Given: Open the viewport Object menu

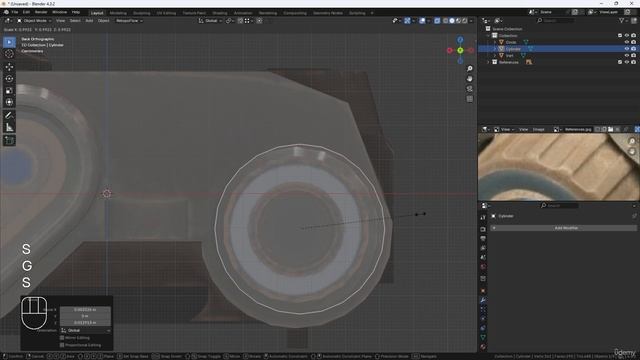Looking at the screenshot, I should tap(103, 20).
